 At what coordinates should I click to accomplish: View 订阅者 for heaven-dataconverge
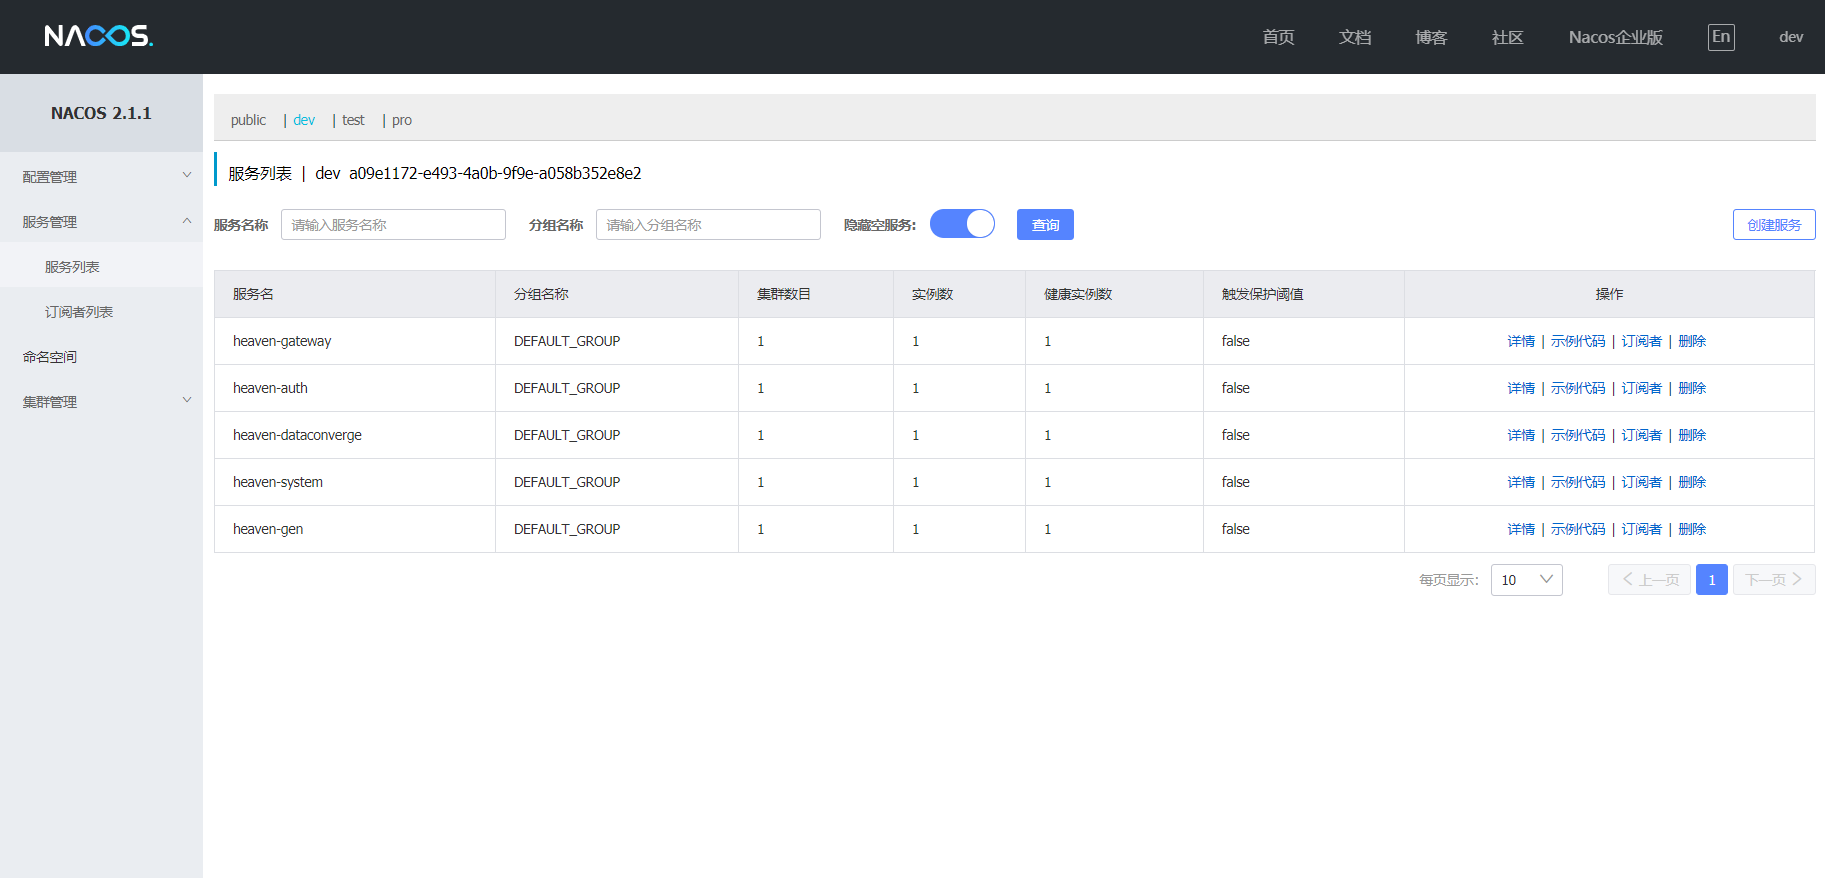[1641, 435]
